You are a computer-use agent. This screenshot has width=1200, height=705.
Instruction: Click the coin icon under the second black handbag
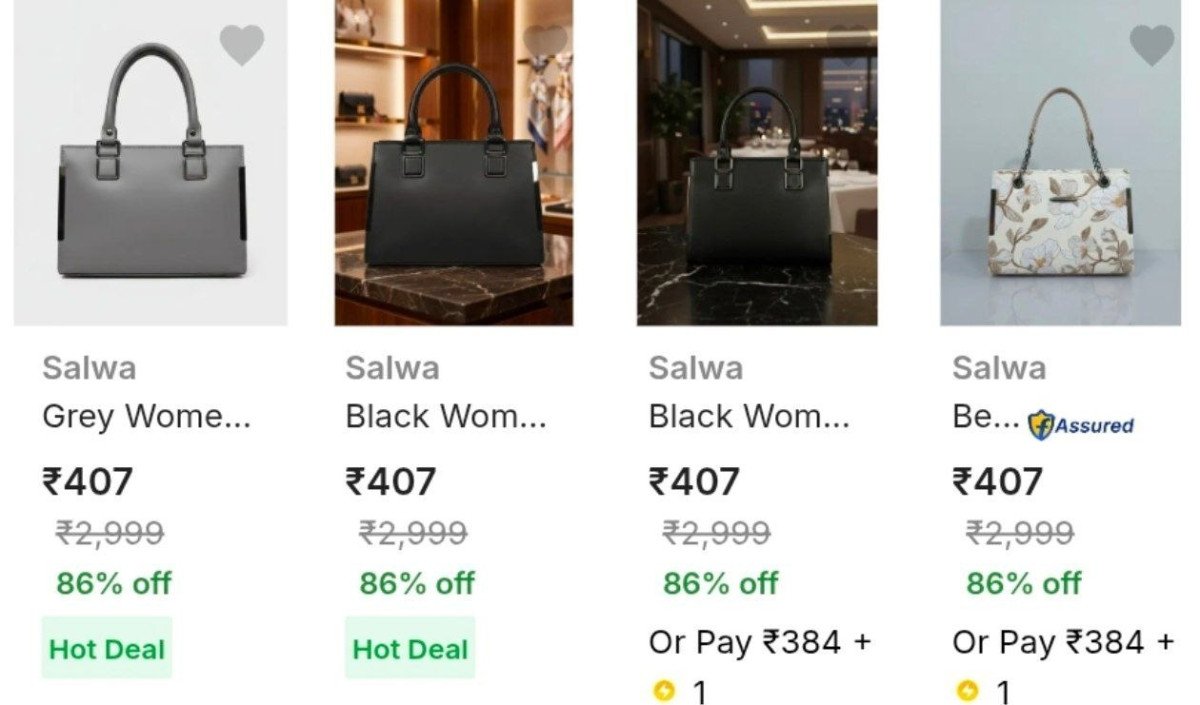click(664, 688)
